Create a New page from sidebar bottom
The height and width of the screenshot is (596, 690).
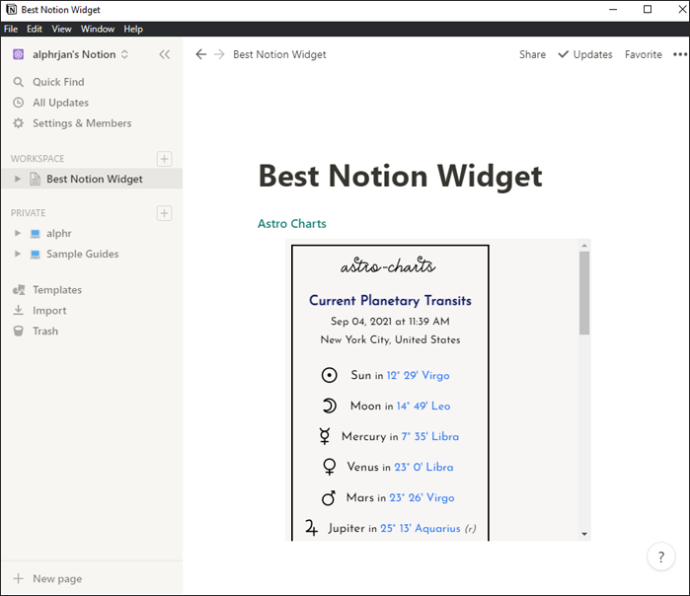click(57, 579)
